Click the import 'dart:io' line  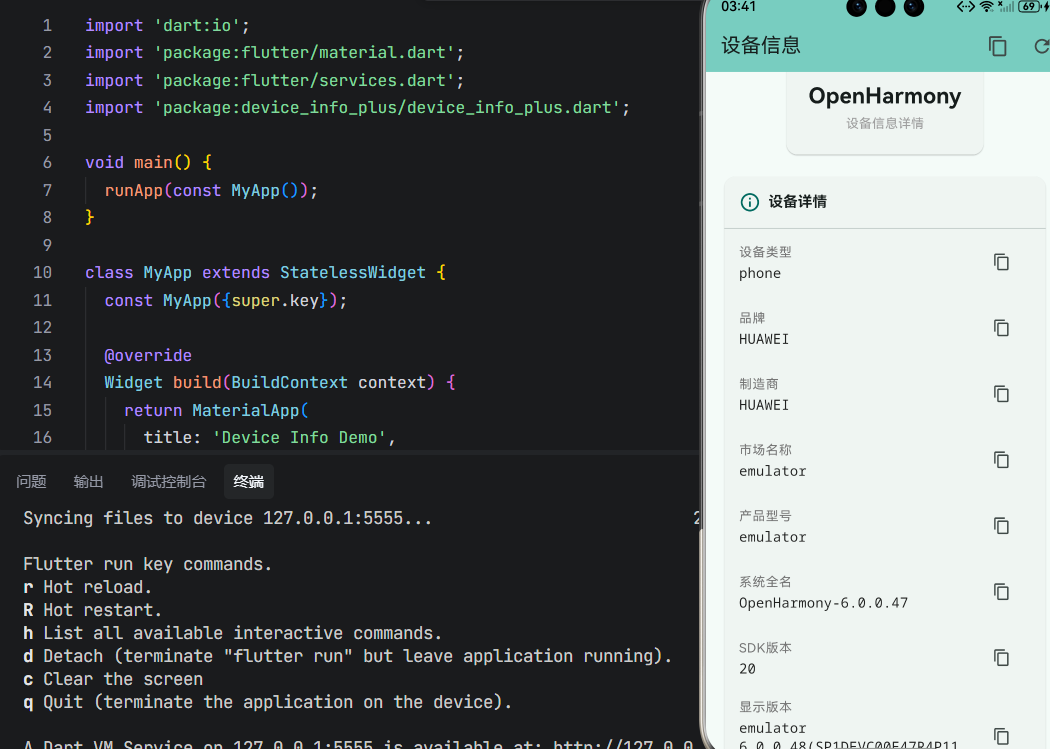click(167, 25)
